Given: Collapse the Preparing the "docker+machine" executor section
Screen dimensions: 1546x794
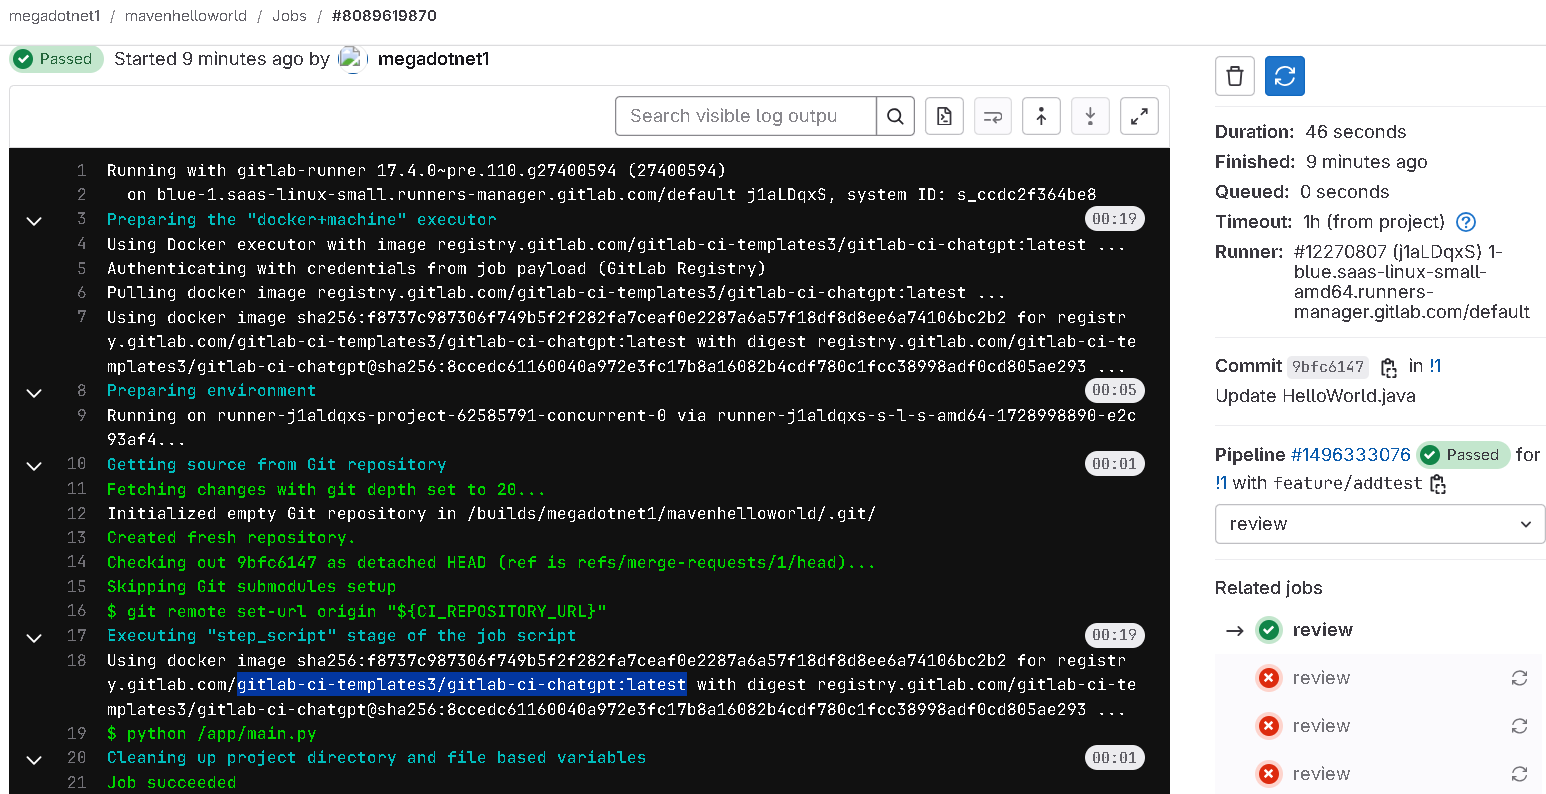Looking at the screenshot, I should pos(34,220).
